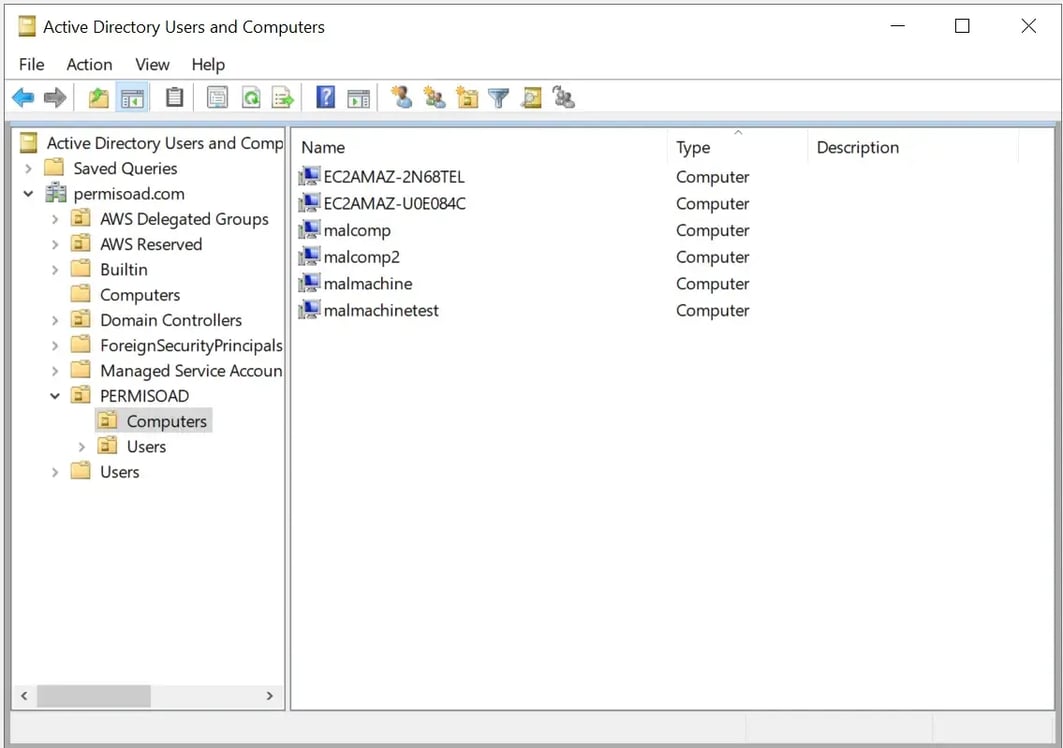
Task: Click the clipboard icon in the toolbar
Action: pyautogui.click(x=174, y=98)
